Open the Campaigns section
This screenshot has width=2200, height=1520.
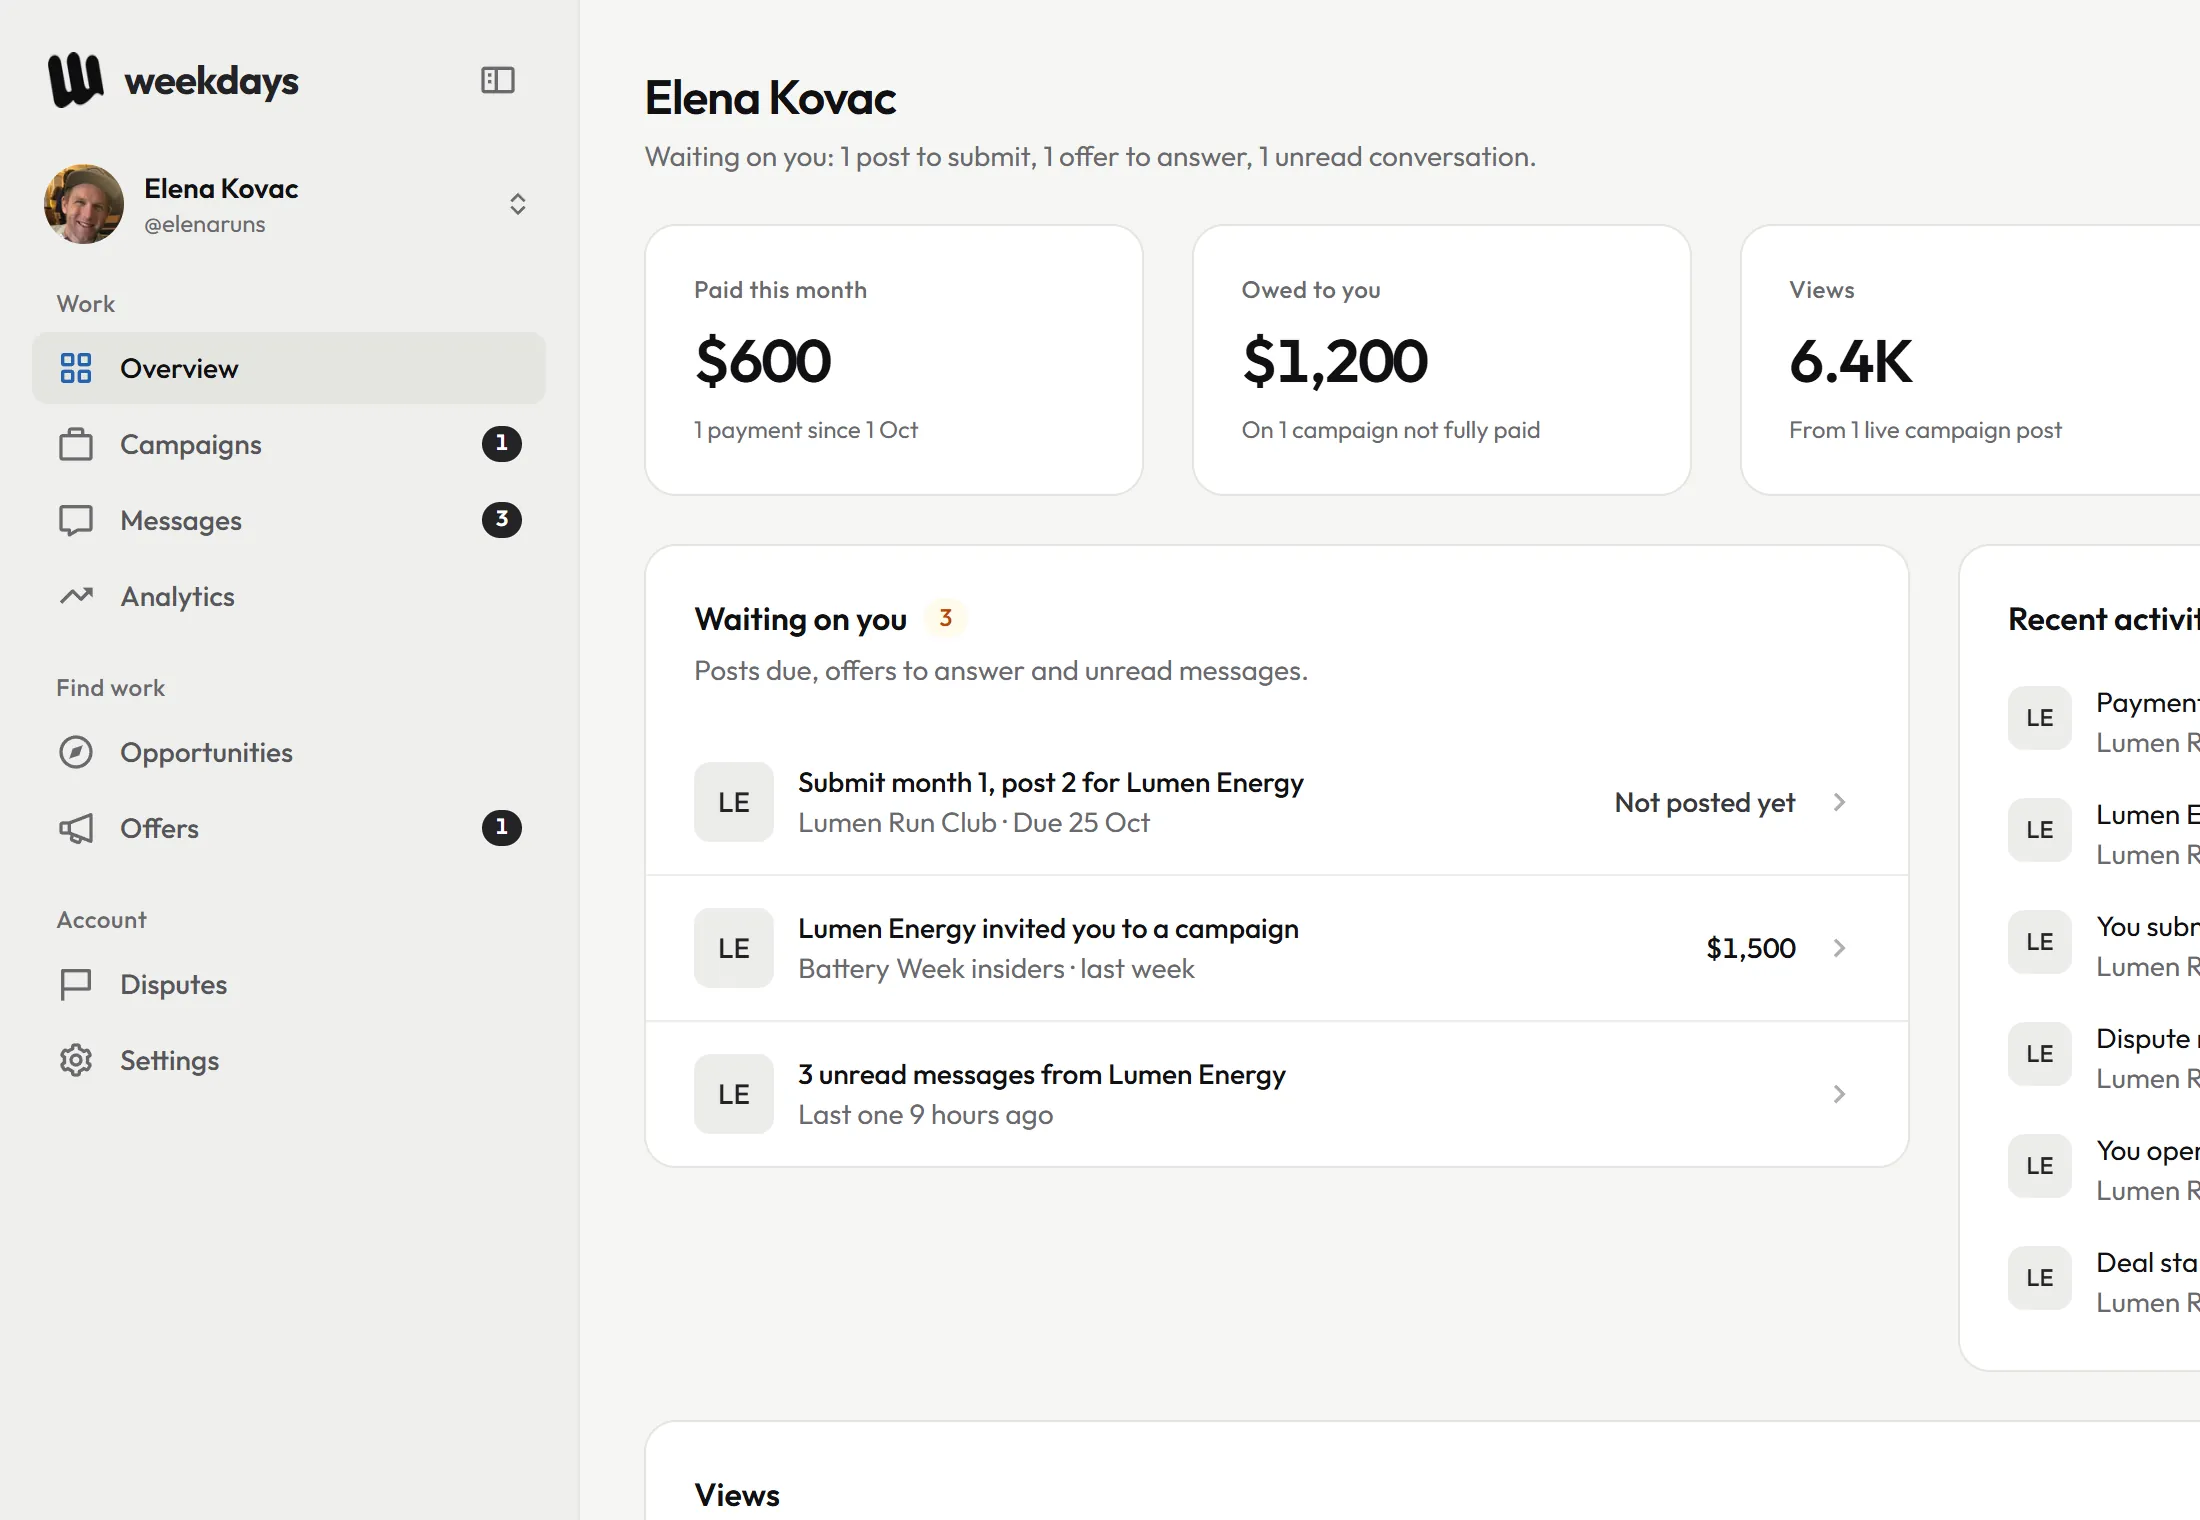click(x=289, y=444)
